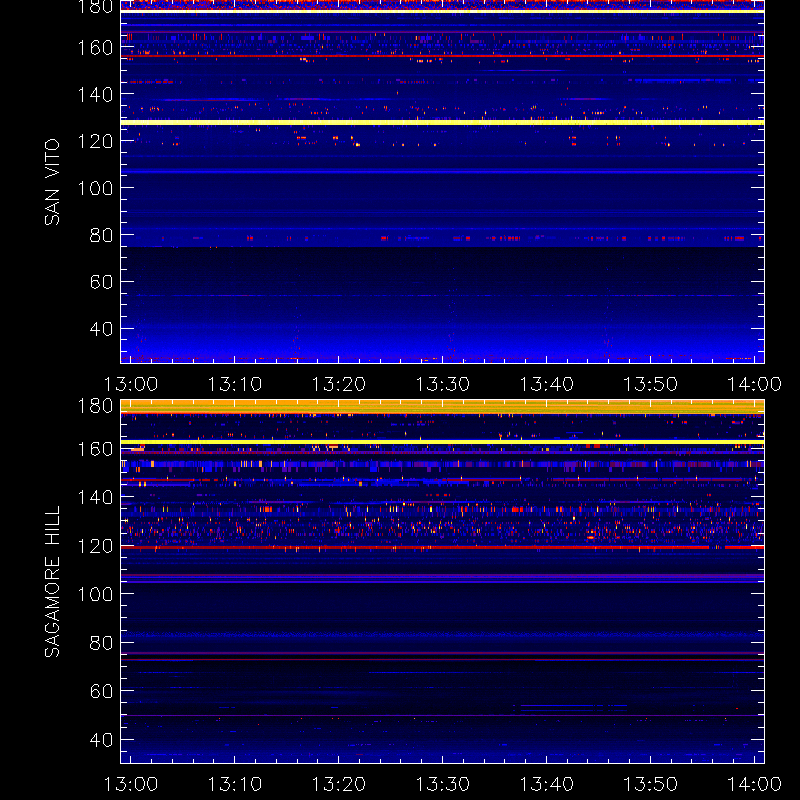Click 13:00 time label under San Vito plot

(131, 384)
